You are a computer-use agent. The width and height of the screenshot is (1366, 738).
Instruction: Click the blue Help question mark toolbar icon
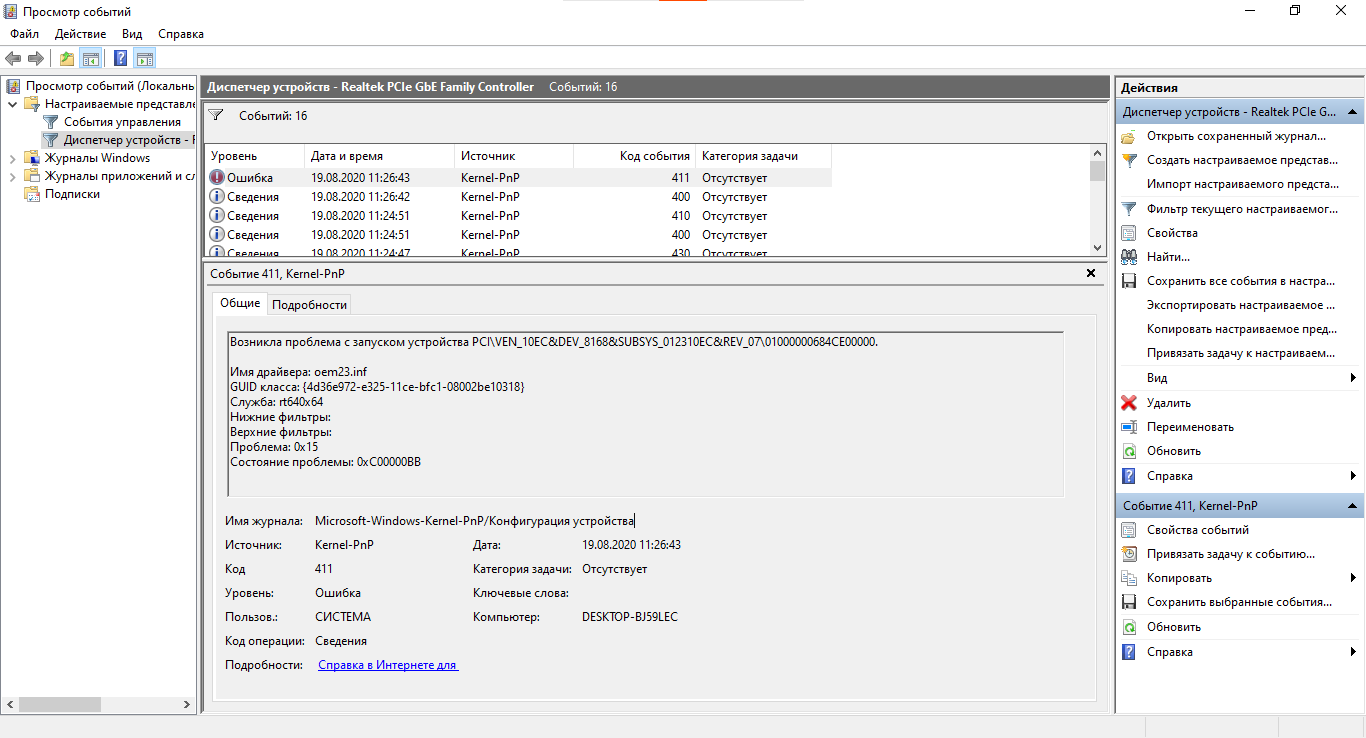(121, 59)
